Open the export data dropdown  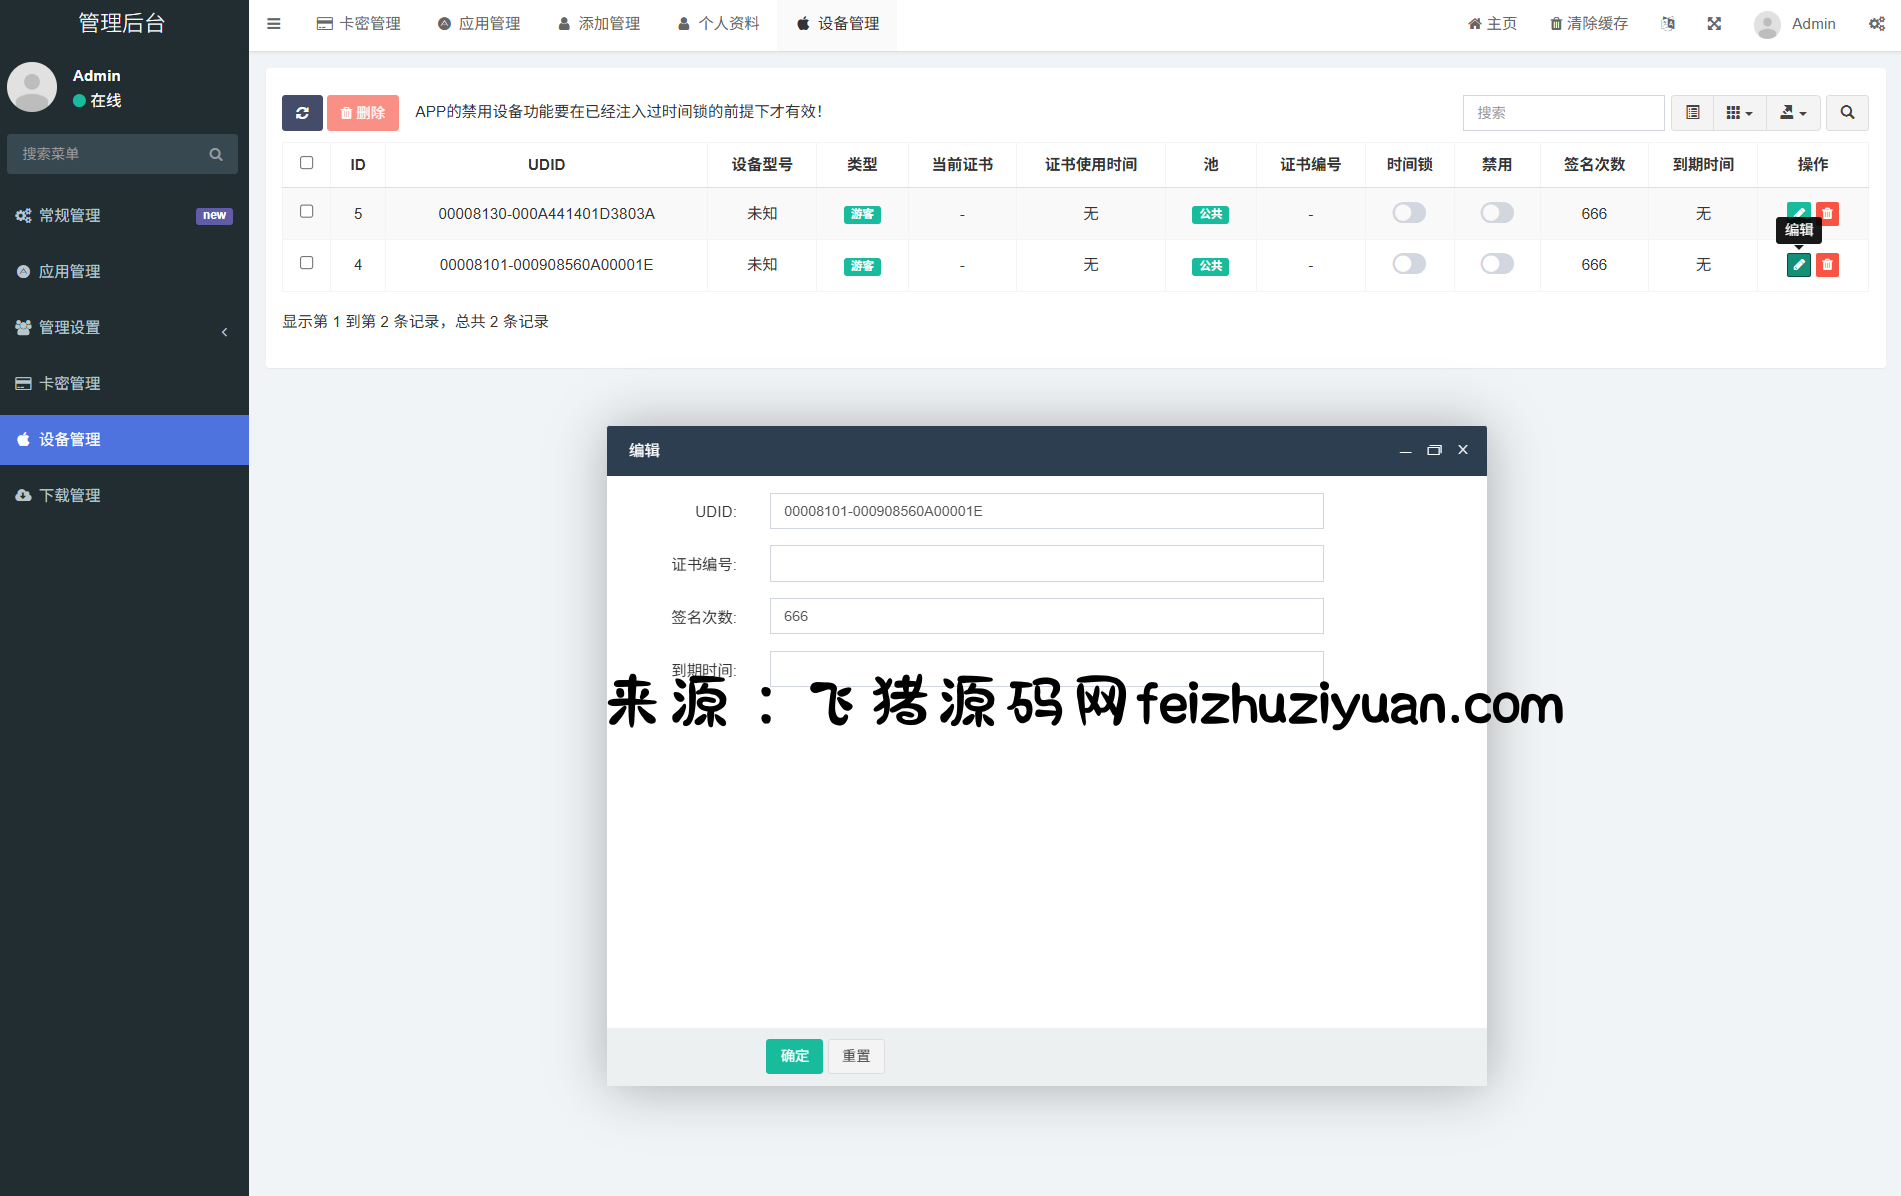pos(1792,113)
